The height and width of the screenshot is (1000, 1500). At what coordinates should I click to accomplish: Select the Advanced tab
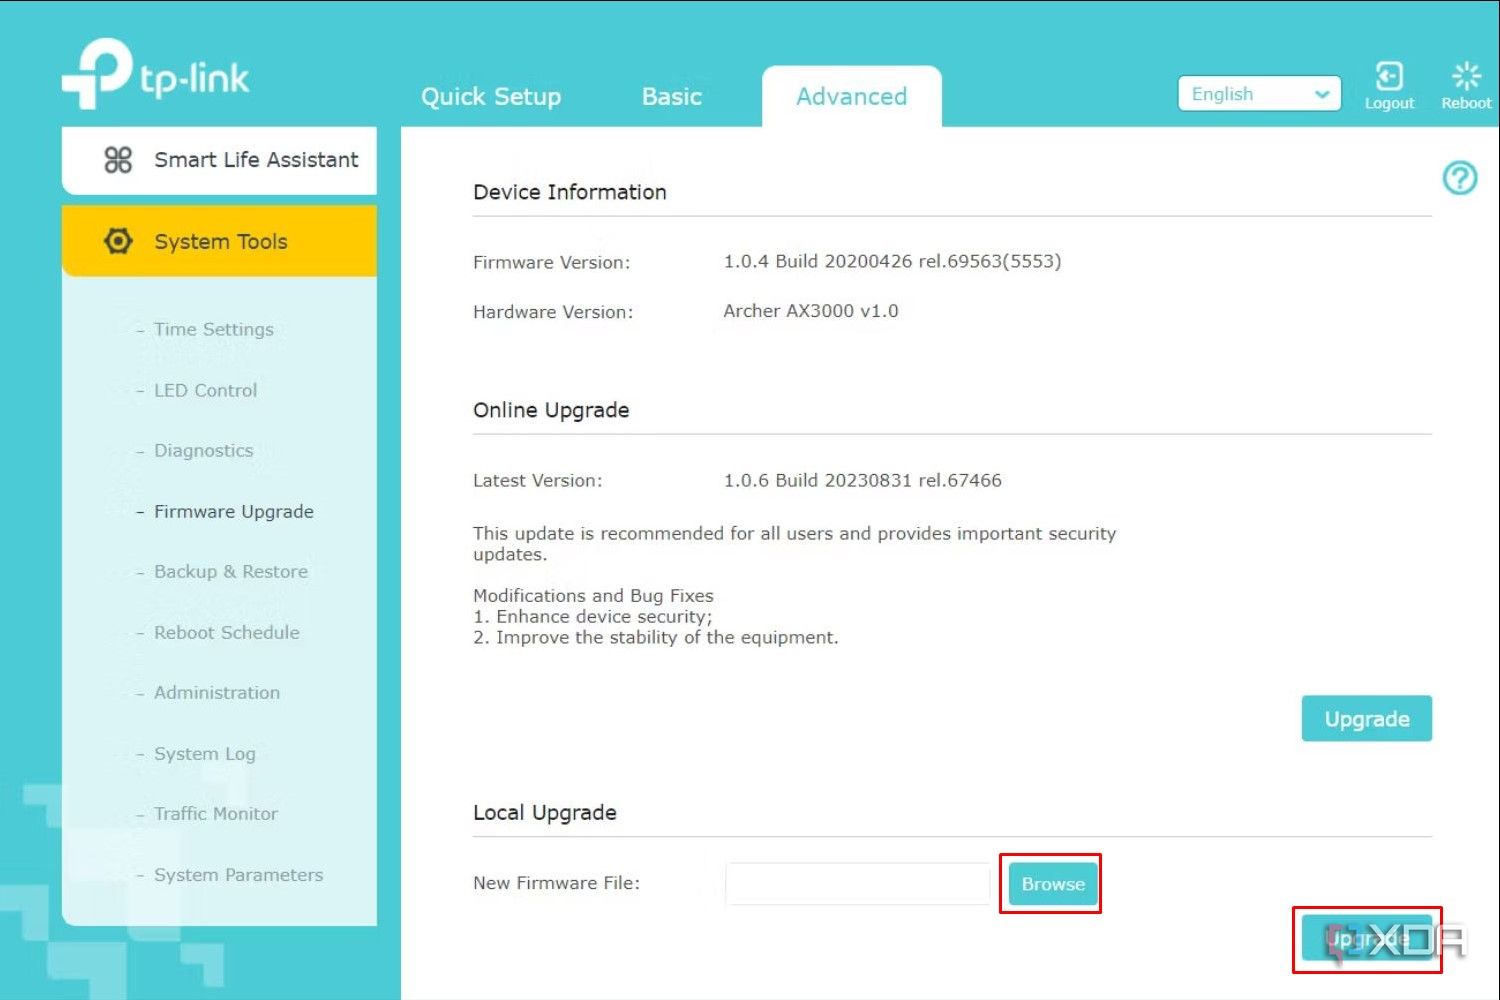(851, 96)
